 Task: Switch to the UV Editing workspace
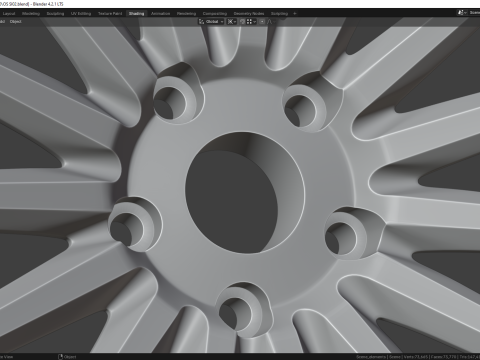tap(81, 14)
